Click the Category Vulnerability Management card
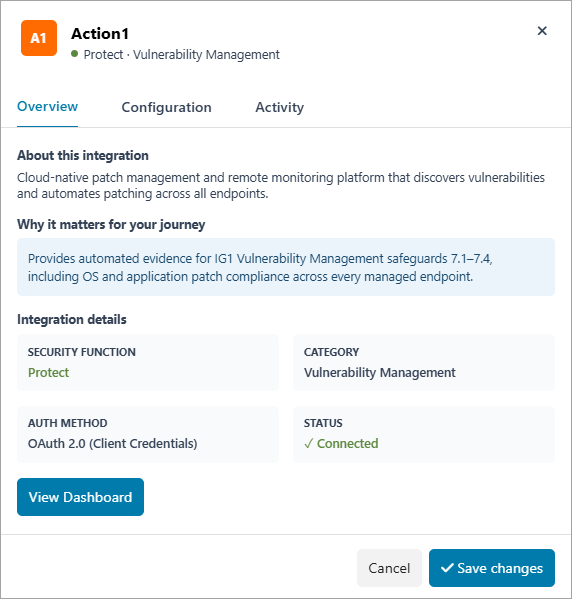Image resolution: width=572 pixels, height=599 pixels. tap(424, 363)
